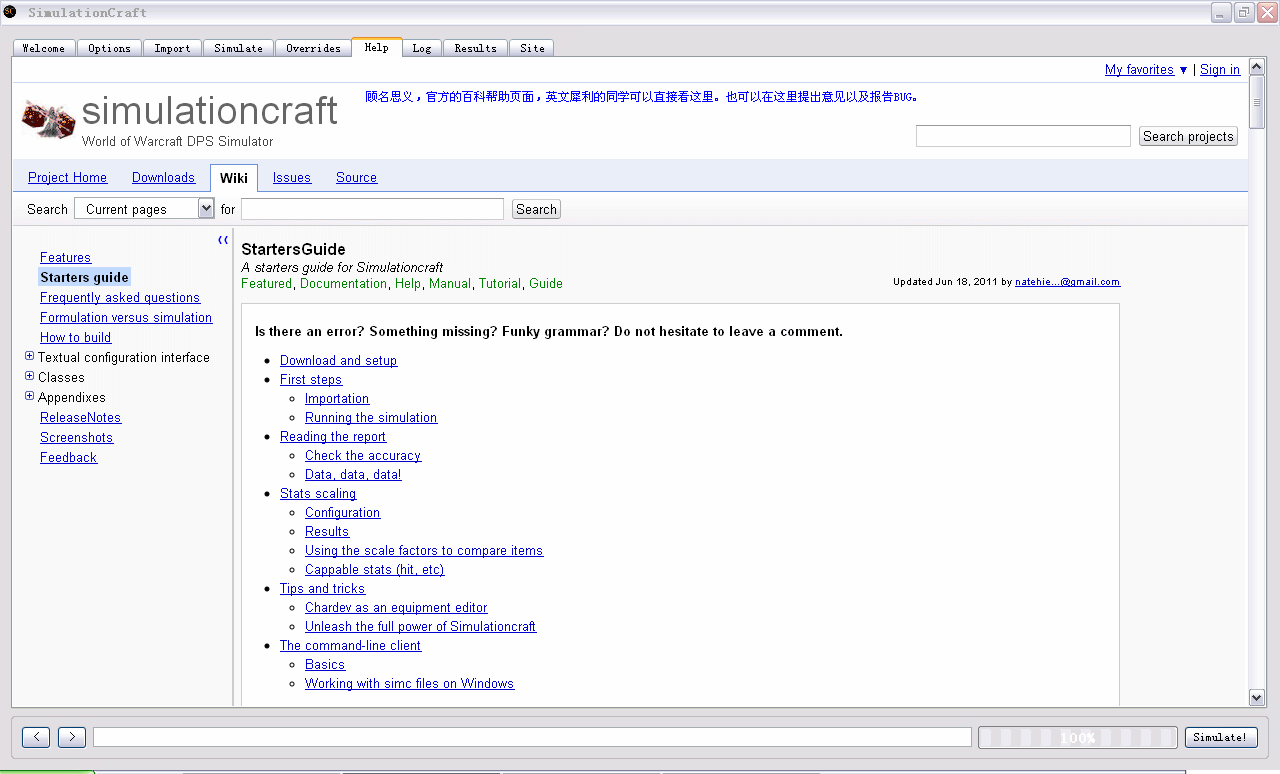Screen dimensions: 1280x774
Task: Open the Current pages search dropdown
Action: 144,209
